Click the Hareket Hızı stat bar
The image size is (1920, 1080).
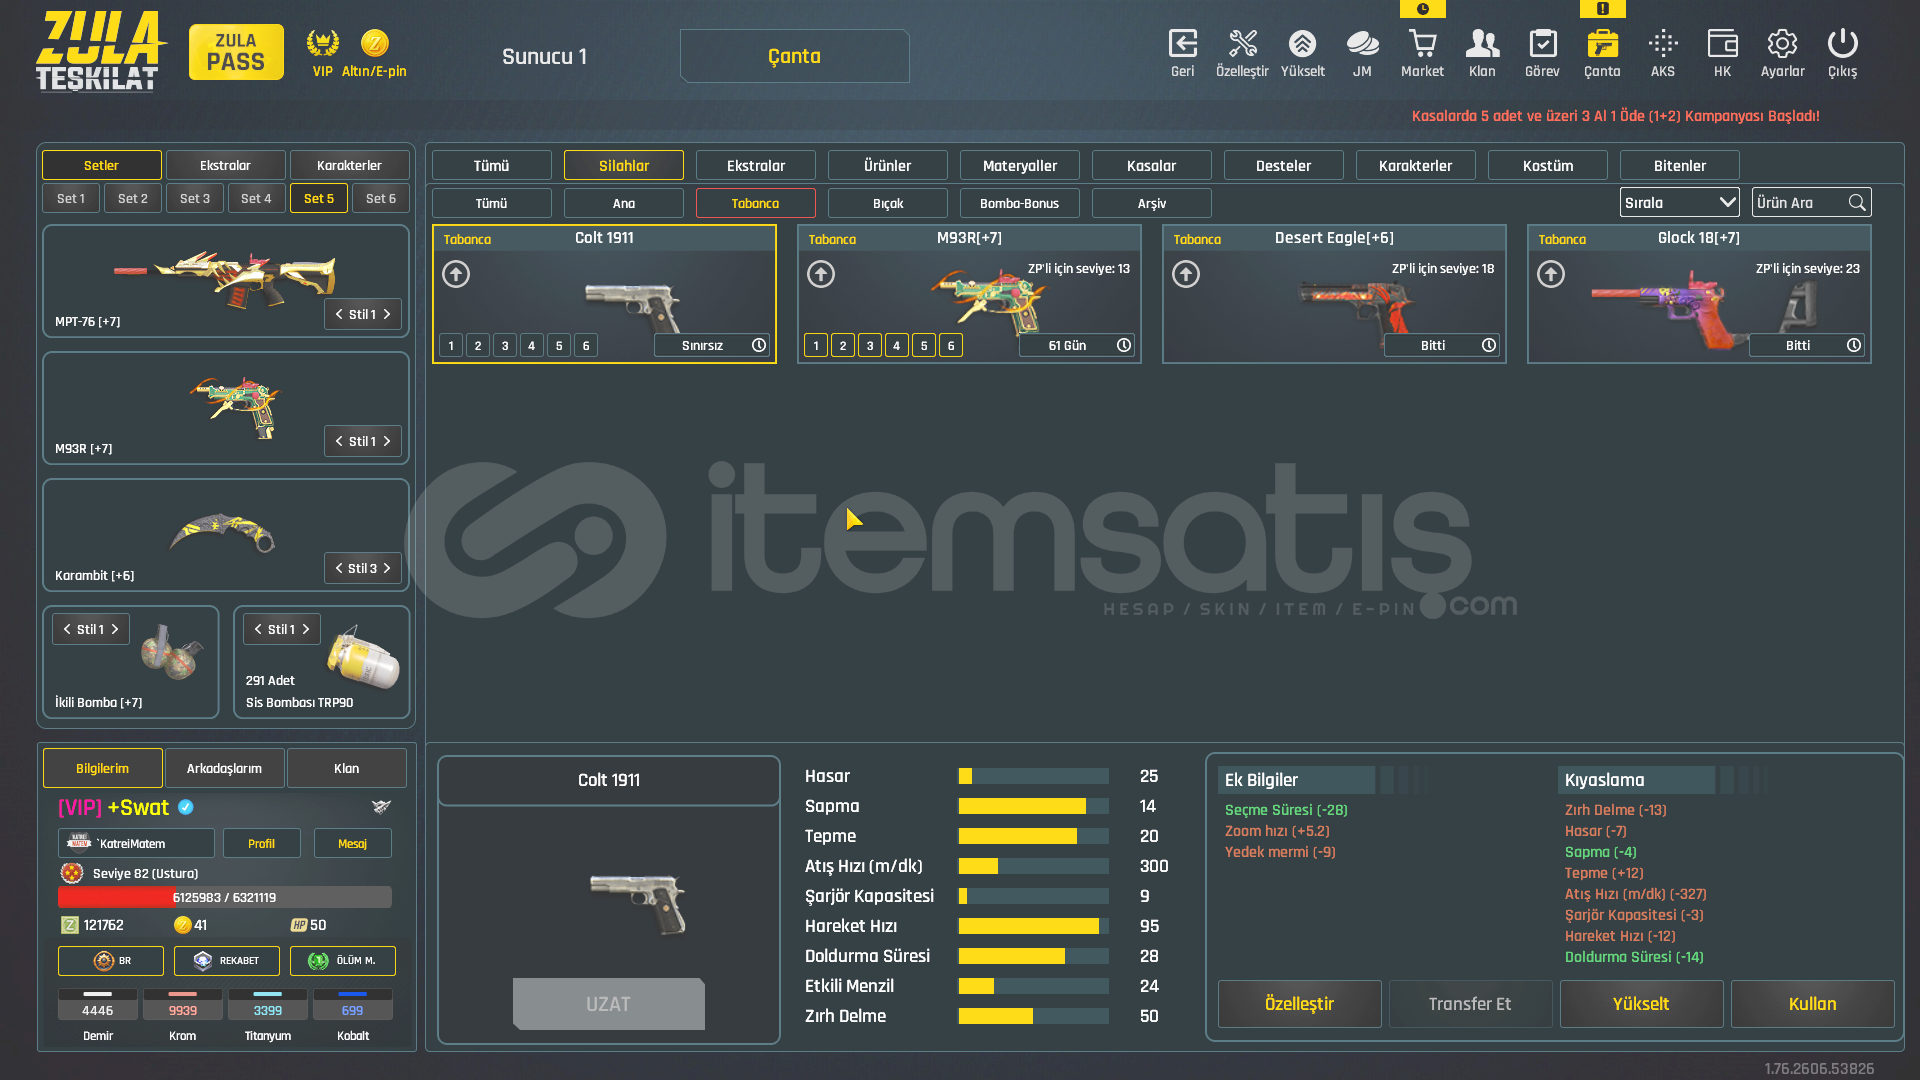[1033, 926]
